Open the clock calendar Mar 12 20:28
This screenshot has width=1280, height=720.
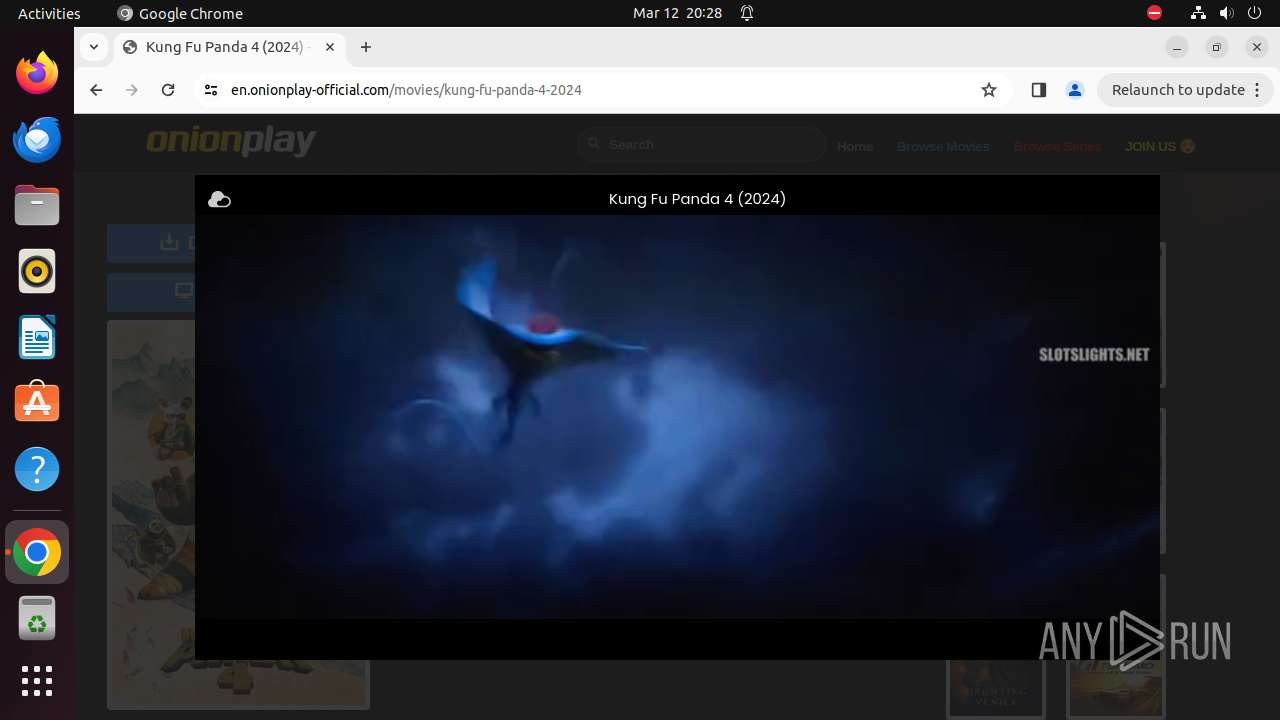tap(677, 13)
